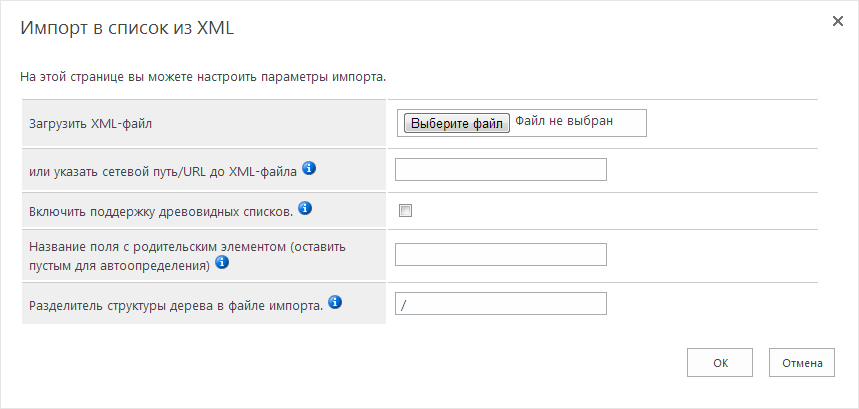Enable поддержку древовидных списков checkbox
Image resolution: width=859 pixels, height=409 pixels.
[405, 211]
